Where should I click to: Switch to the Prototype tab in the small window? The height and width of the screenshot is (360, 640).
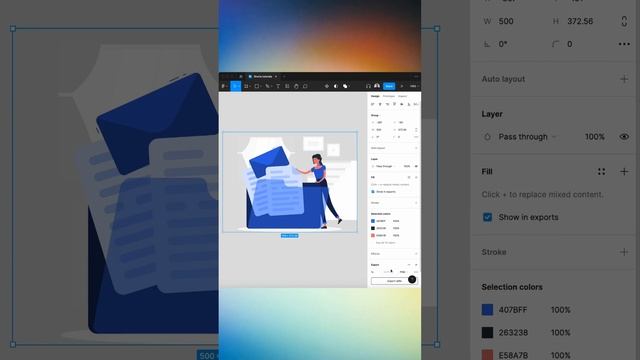[389, 96]
